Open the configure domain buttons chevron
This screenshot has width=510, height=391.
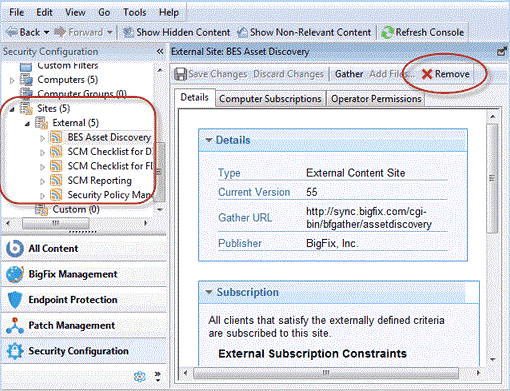click(x=158, y=377)
